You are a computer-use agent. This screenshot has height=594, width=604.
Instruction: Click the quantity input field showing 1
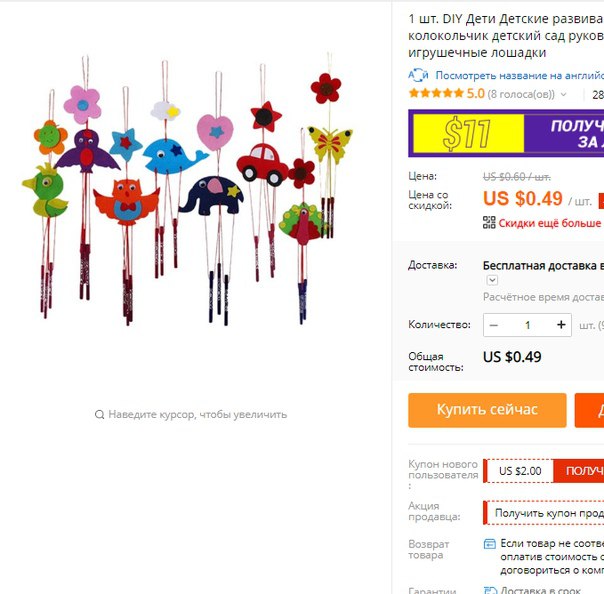click(x=527, y=325)
